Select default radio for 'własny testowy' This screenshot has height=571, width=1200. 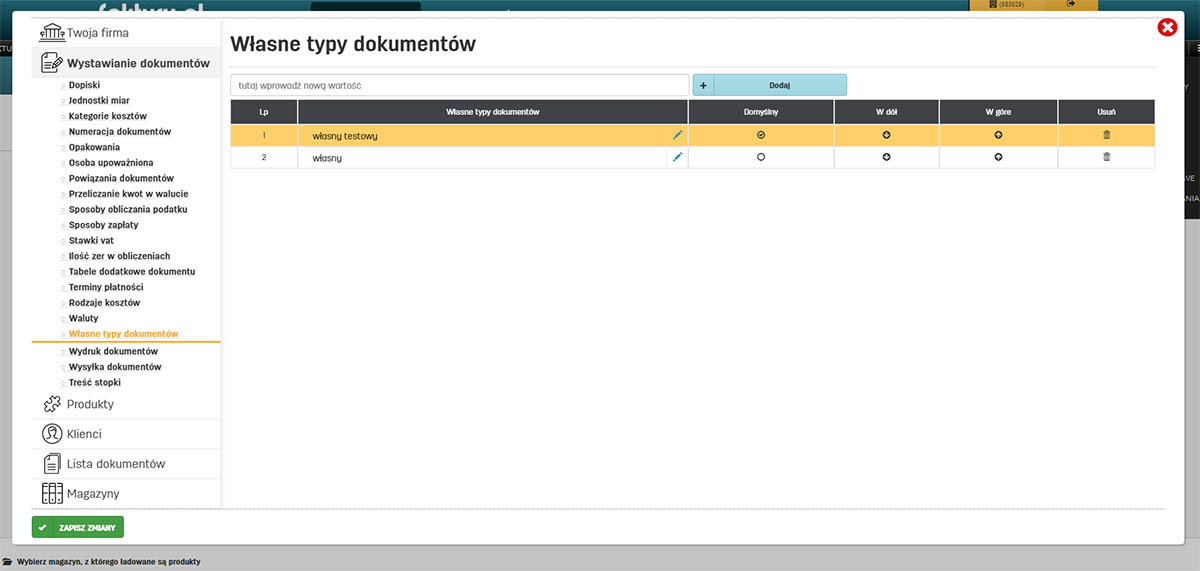[761, 135]
